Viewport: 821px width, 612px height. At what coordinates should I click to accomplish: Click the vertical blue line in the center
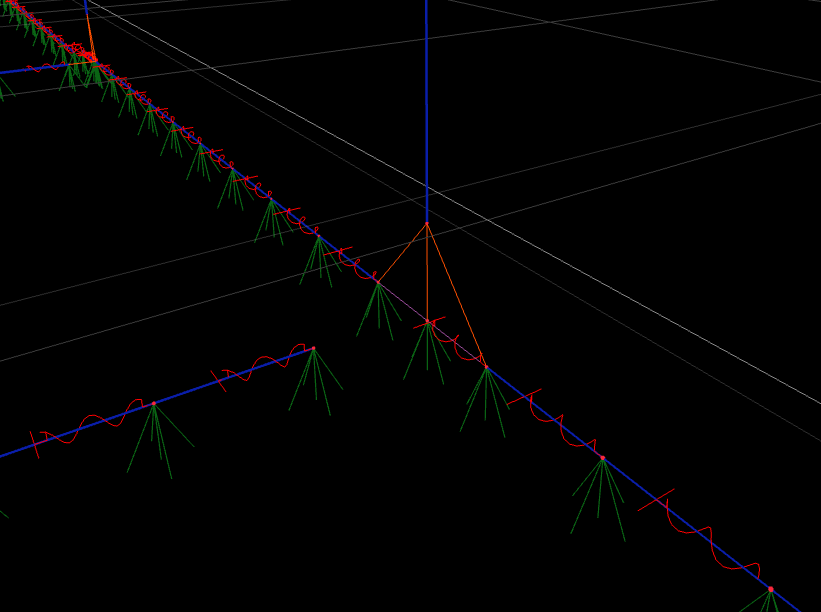tap(427, 110)
